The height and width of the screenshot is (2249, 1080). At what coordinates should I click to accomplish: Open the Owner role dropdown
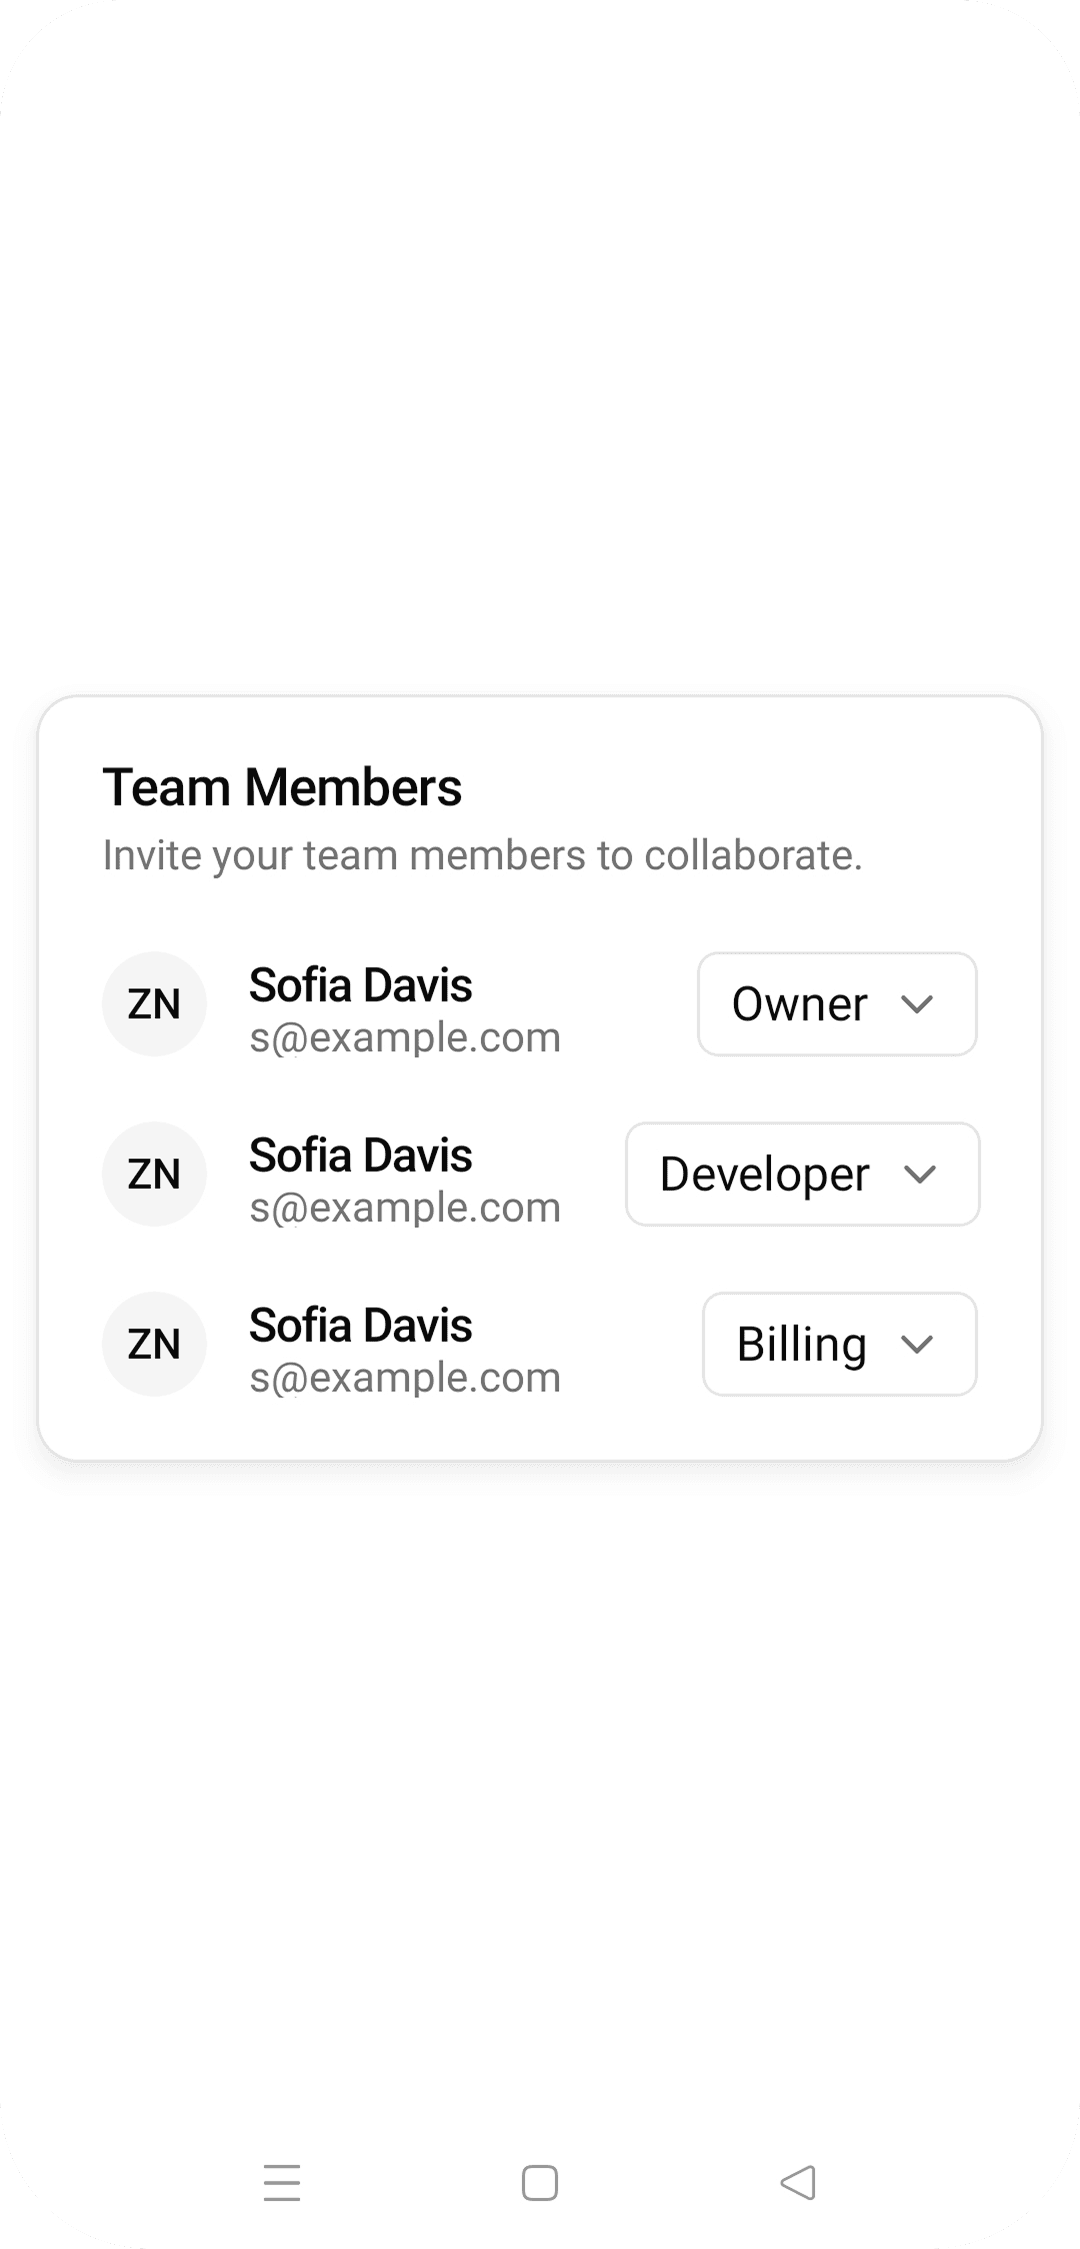click(x=836, y=1004)
